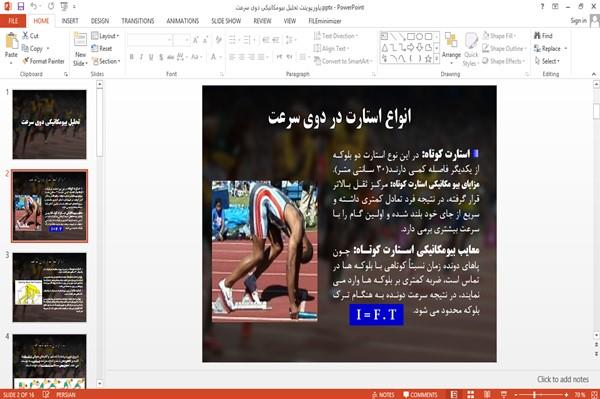Activate the Format Painter
The width and height of the screenshot is (600, 399).
coord(43,61)
